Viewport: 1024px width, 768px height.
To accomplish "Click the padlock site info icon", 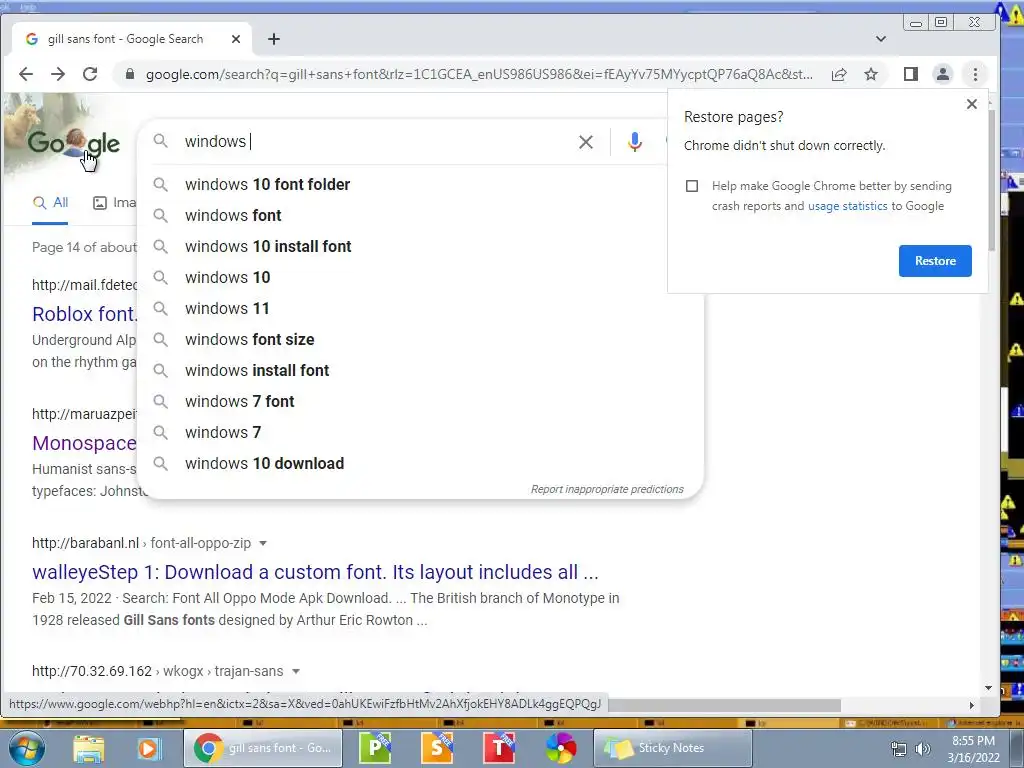I will tap(130, 74).
